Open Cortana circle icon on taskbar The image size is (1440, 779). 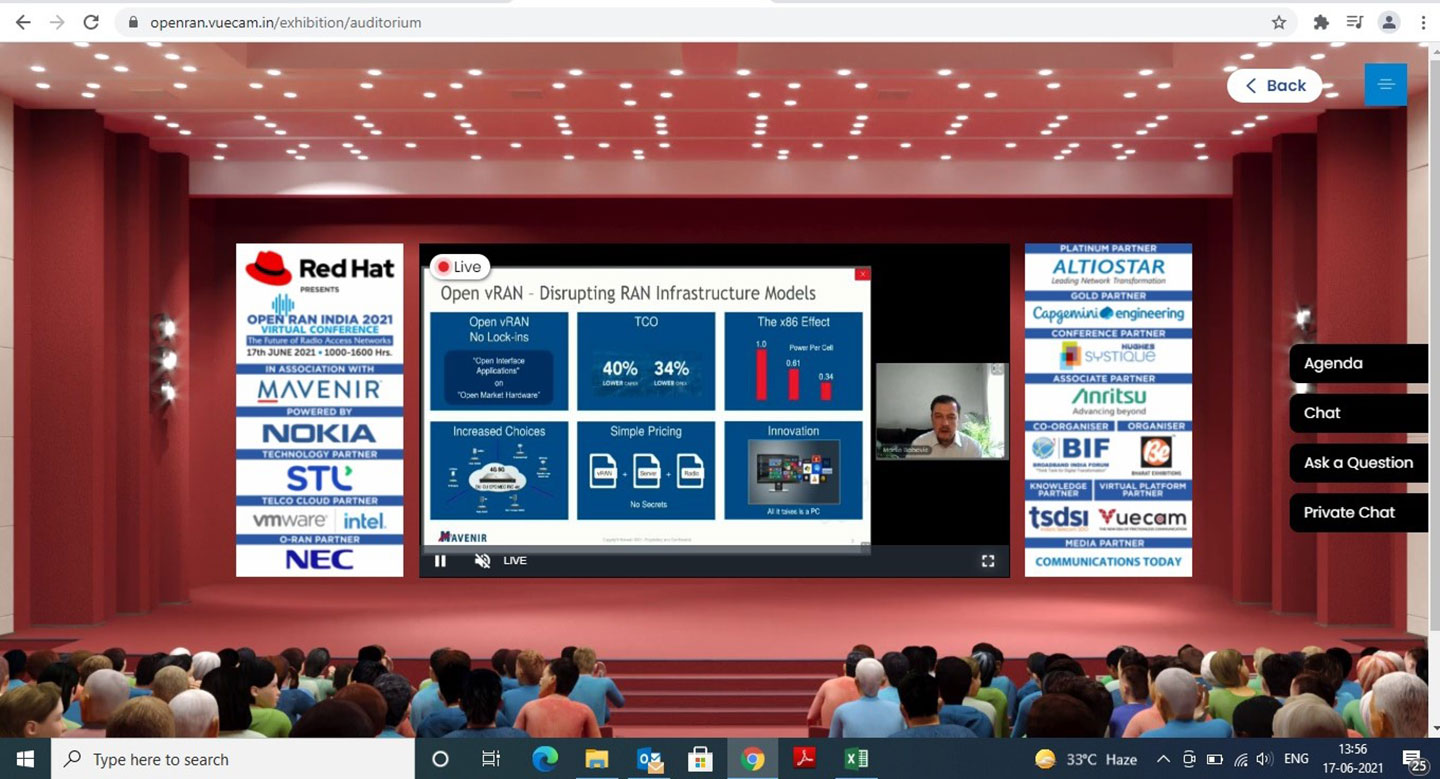pos(440,759)
